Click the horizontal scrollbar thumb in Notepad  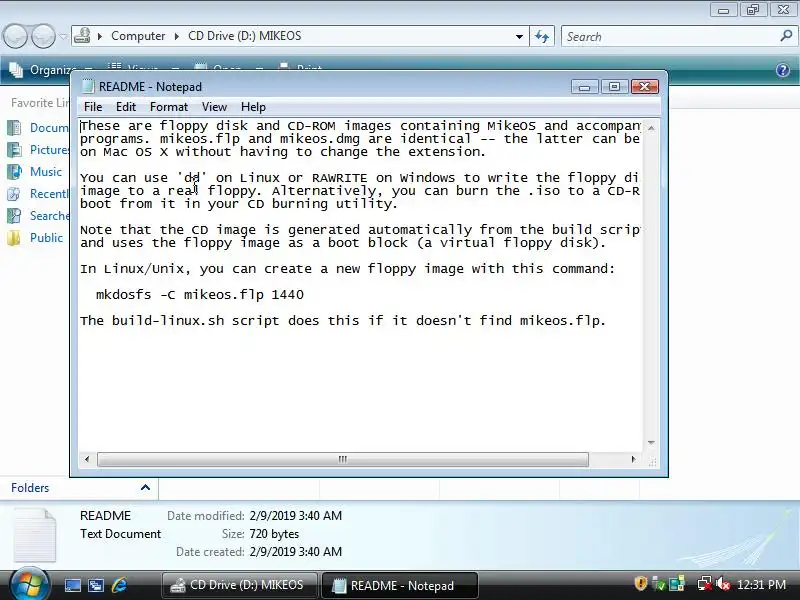pos(342,459)
